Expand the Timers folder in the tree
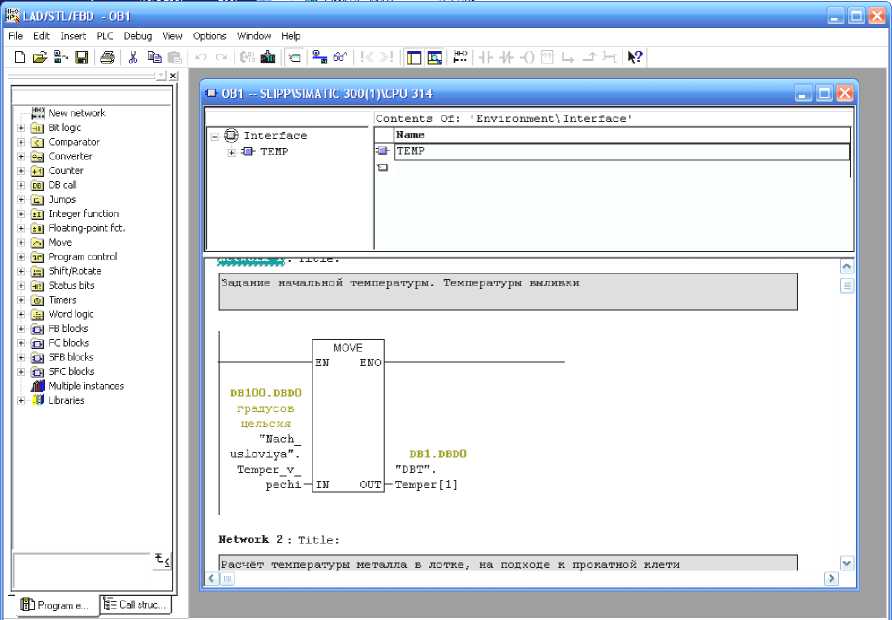The width and height of the screenshot is (892, 620). click(x=21, y=300)
